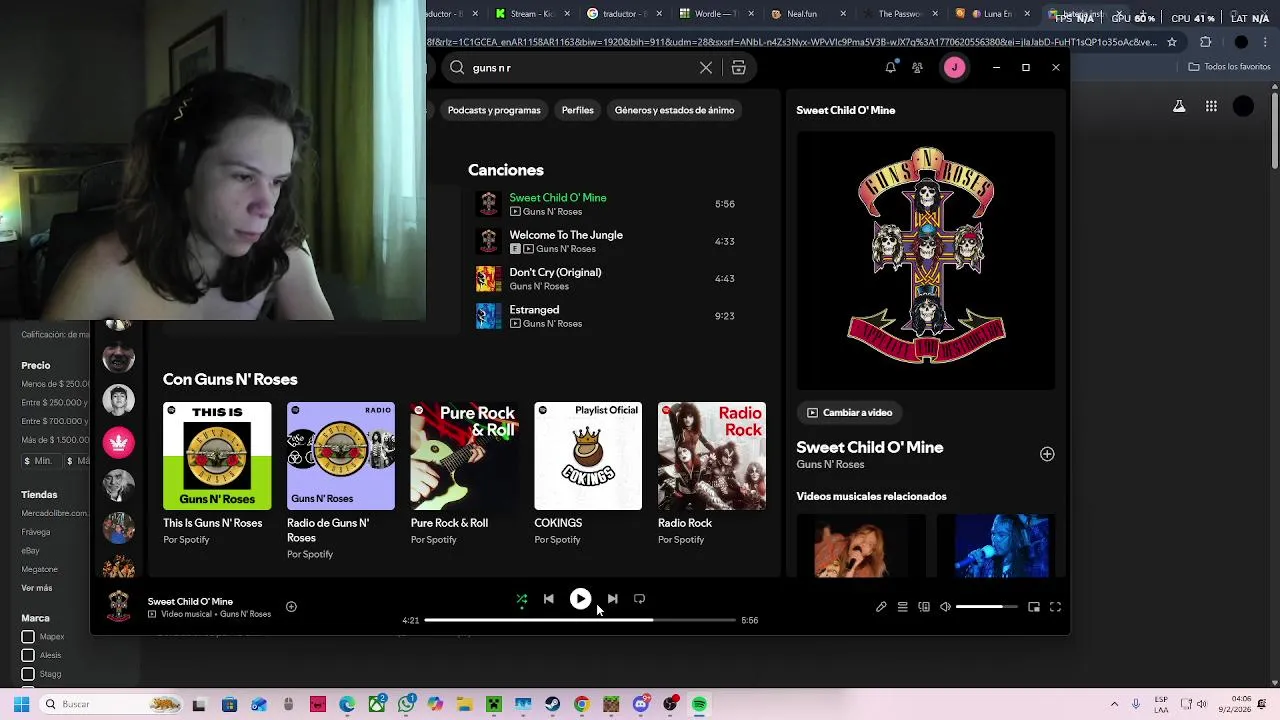Select the Podcasts y programas filter
Image resolution: width=1280 pixels, height=720 pixels.
click(494, 110)
